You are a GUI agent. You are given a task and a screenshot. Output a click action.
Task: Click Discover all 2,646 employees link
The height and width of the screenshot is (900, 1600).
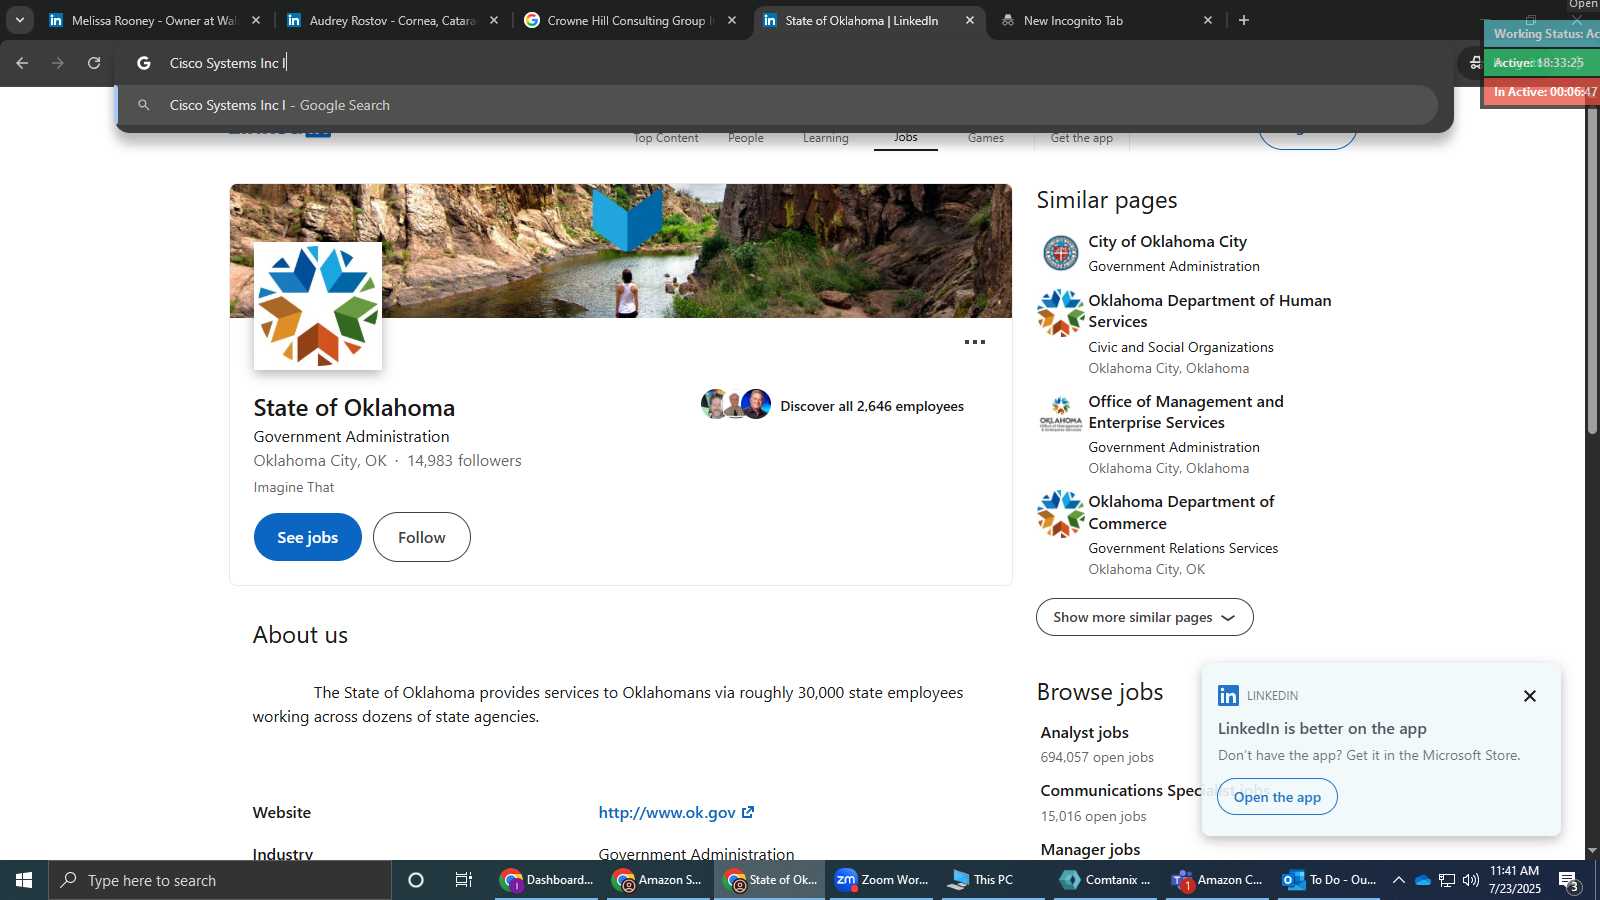tap(872, 406)
